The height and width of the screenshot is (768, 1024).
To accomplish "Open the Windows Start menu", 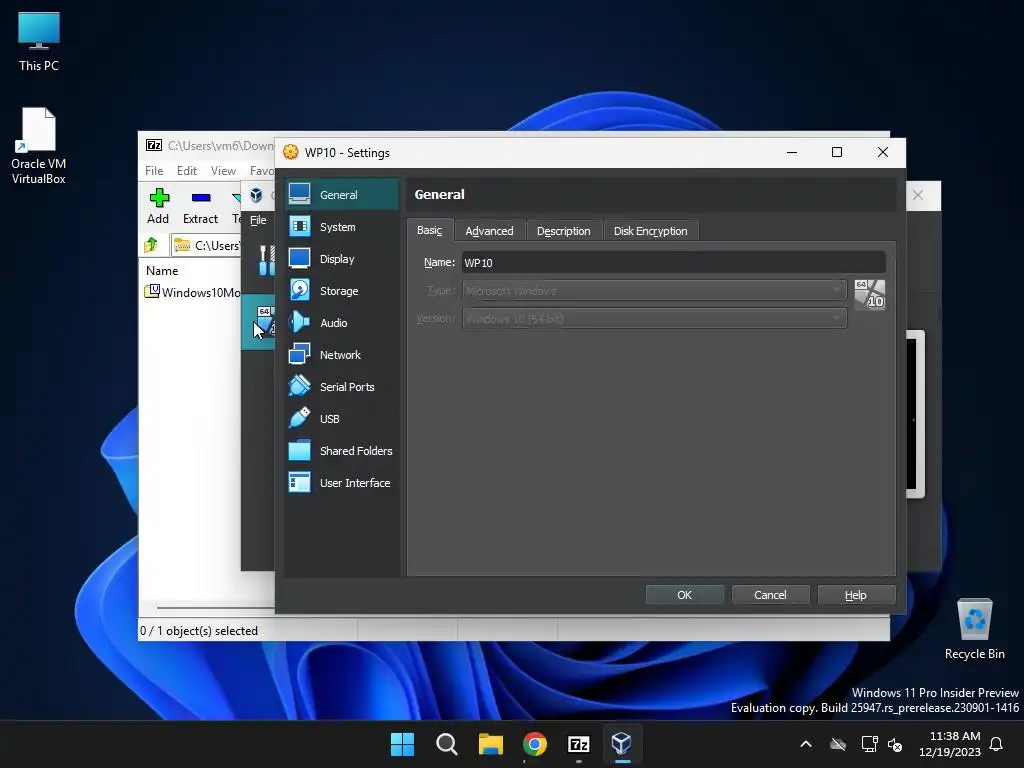I will (402, 744).
